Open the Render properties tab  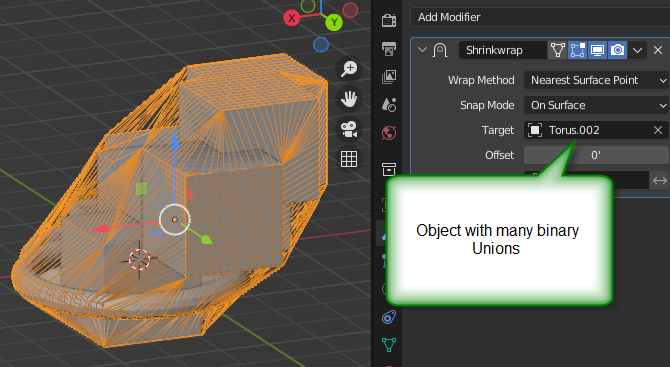click(x=389, y=20)
